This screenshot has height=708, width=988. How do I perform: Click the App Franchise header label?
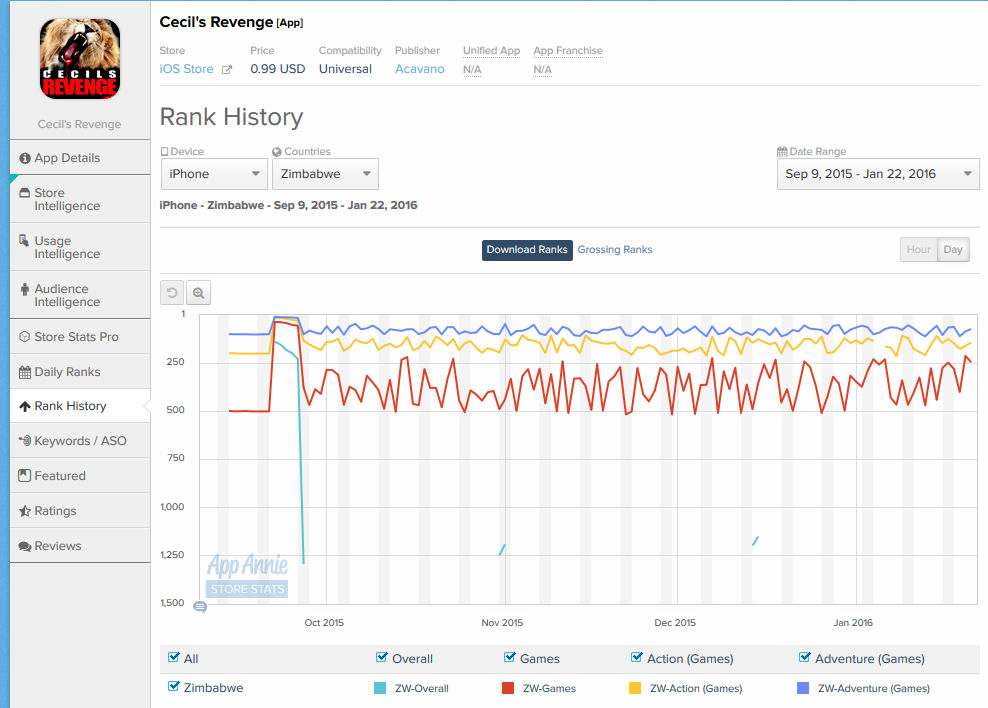568,50
